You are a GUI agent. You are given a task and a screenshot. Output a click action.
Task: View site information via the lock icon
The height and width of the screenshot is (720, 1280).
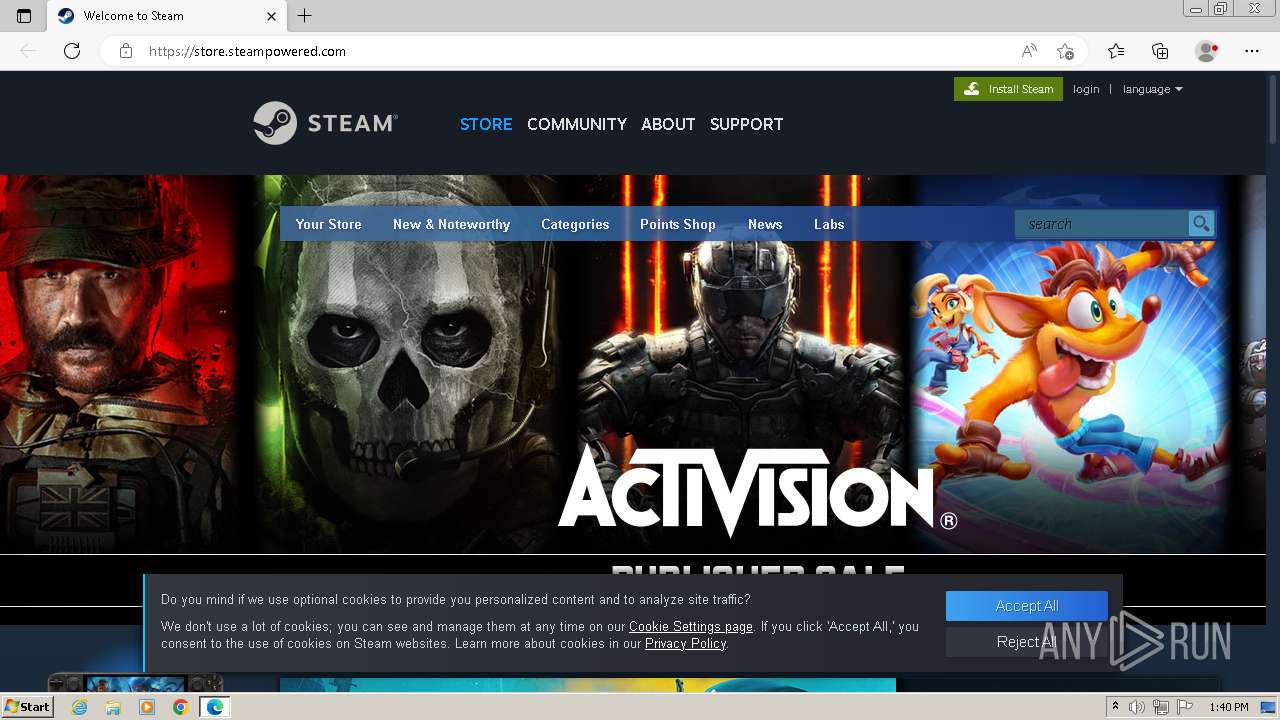126,51
